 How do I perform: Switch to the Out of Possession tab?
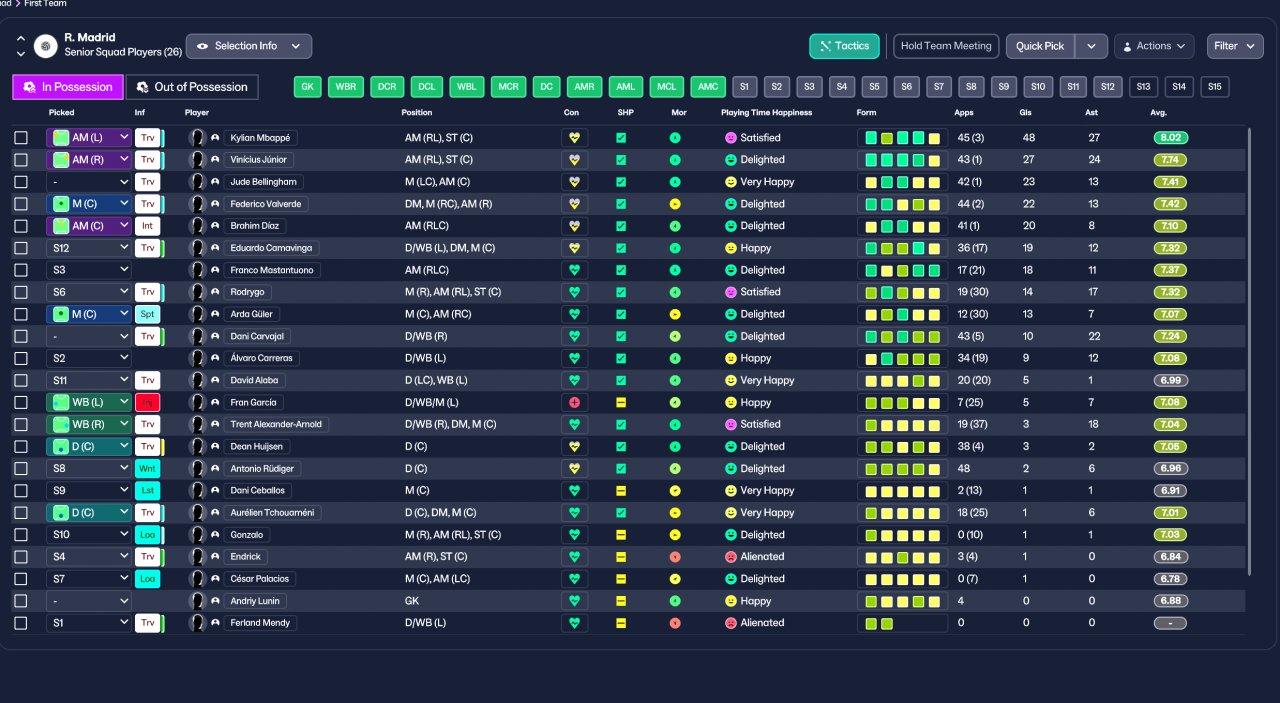[x=192, y=87]
